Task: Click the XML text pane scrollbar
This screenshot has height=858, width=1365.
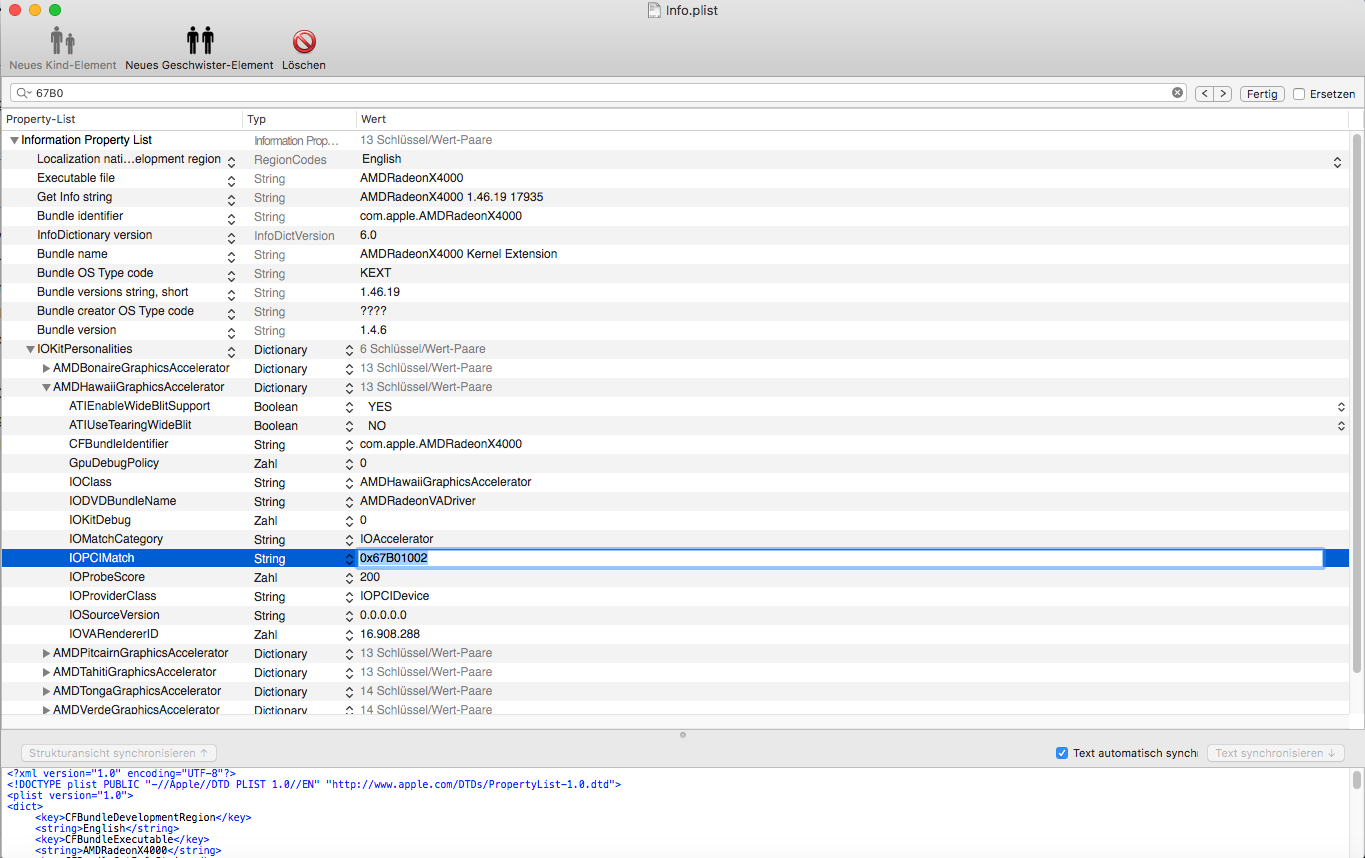Action: [x=1357, y=781]
